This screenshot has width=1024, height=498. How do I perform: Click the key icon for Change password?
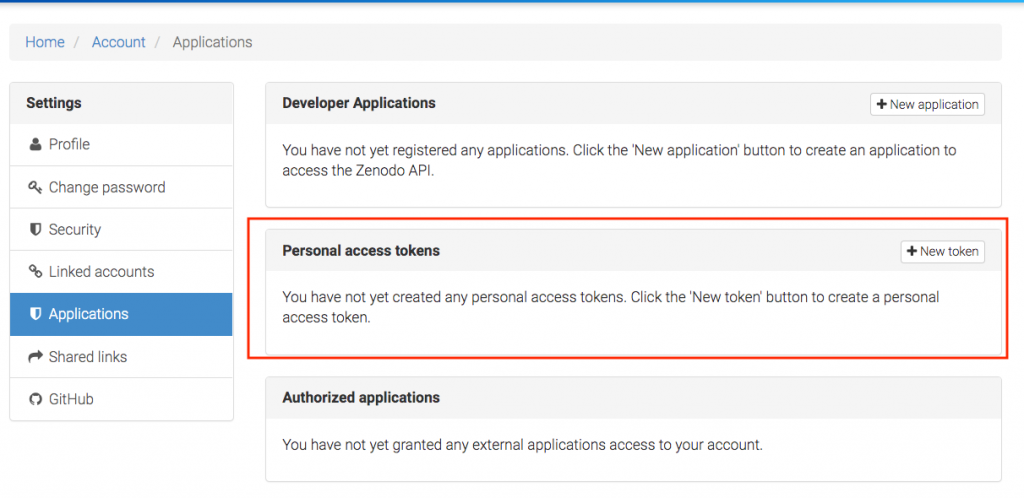pyautogui.click(x=35, y=187)
